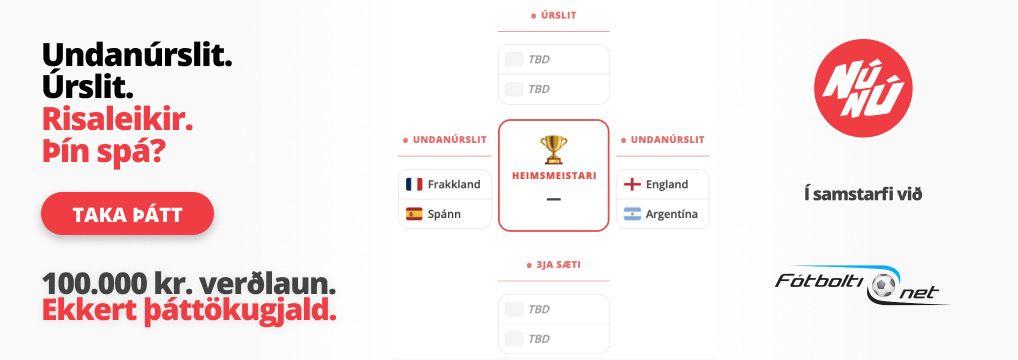1018x360 pixels.
Task: Click the 'Í samstarfi við' text
Action: [x=863, y=194]
